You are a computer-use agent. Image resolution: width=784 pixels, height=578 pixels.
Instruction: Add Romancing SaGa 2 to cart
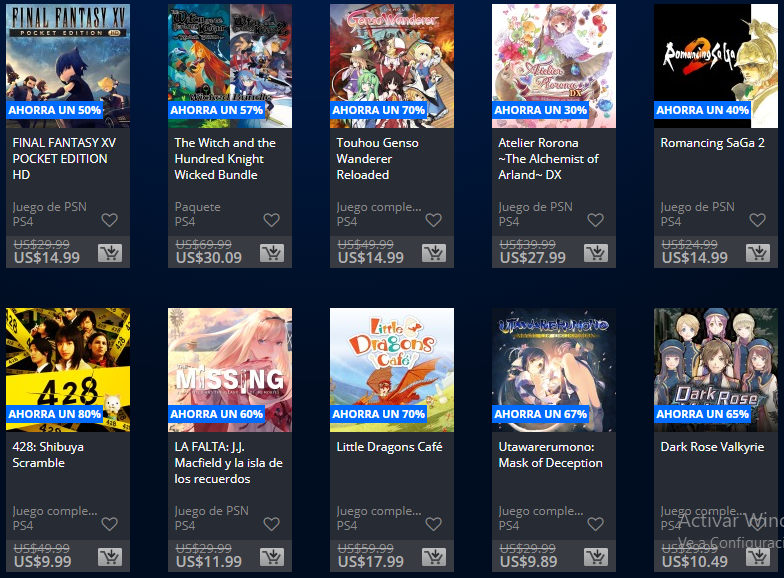[758, 253]
